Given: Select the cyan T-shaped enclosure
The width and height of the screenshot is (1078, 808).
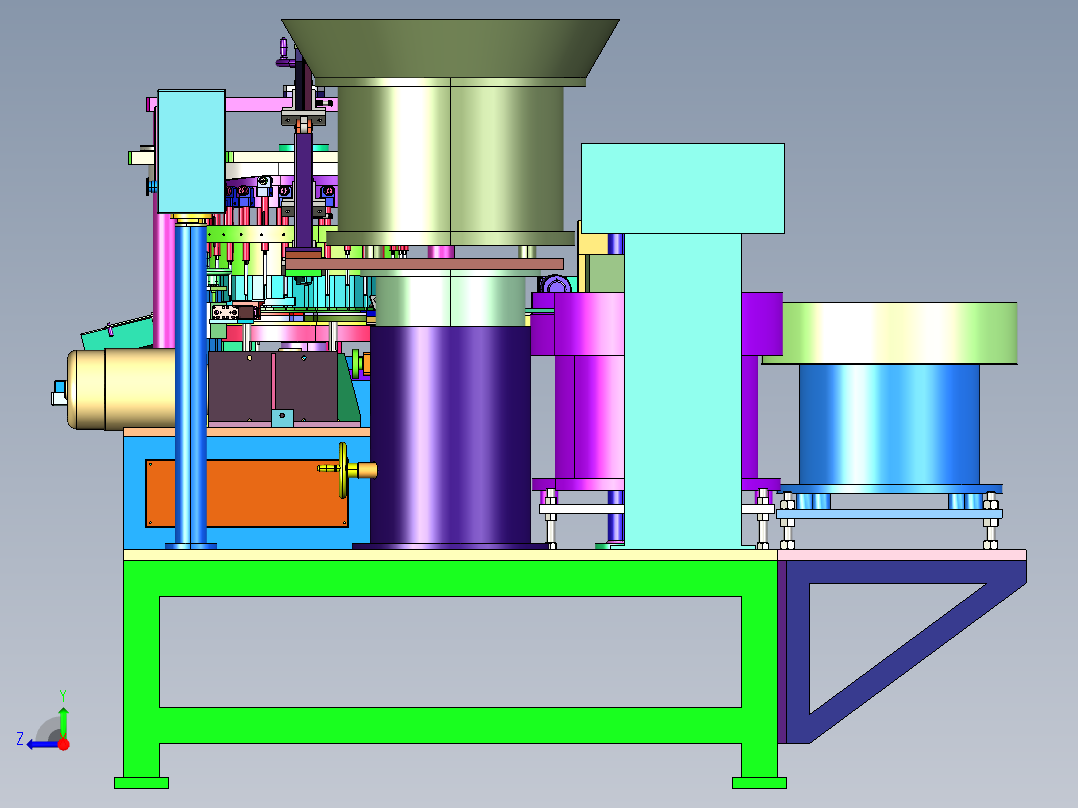Looking at the screenshot, I should coord(683,344).
